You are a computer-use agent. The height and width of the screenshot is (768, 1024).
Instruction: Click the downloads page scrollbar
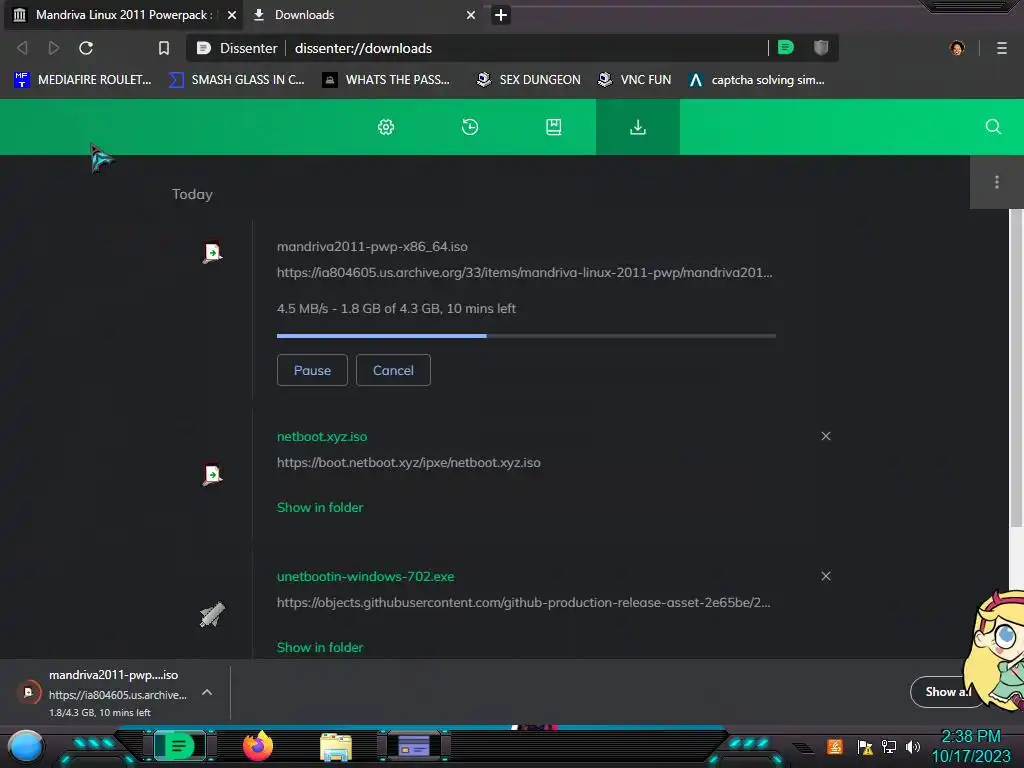1016,368
